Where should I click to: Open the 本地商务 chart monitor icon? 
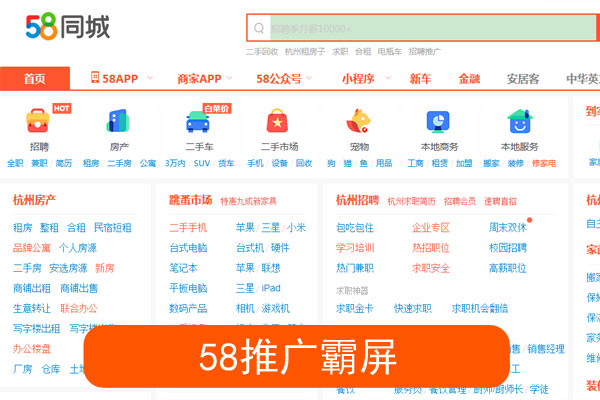438,122
